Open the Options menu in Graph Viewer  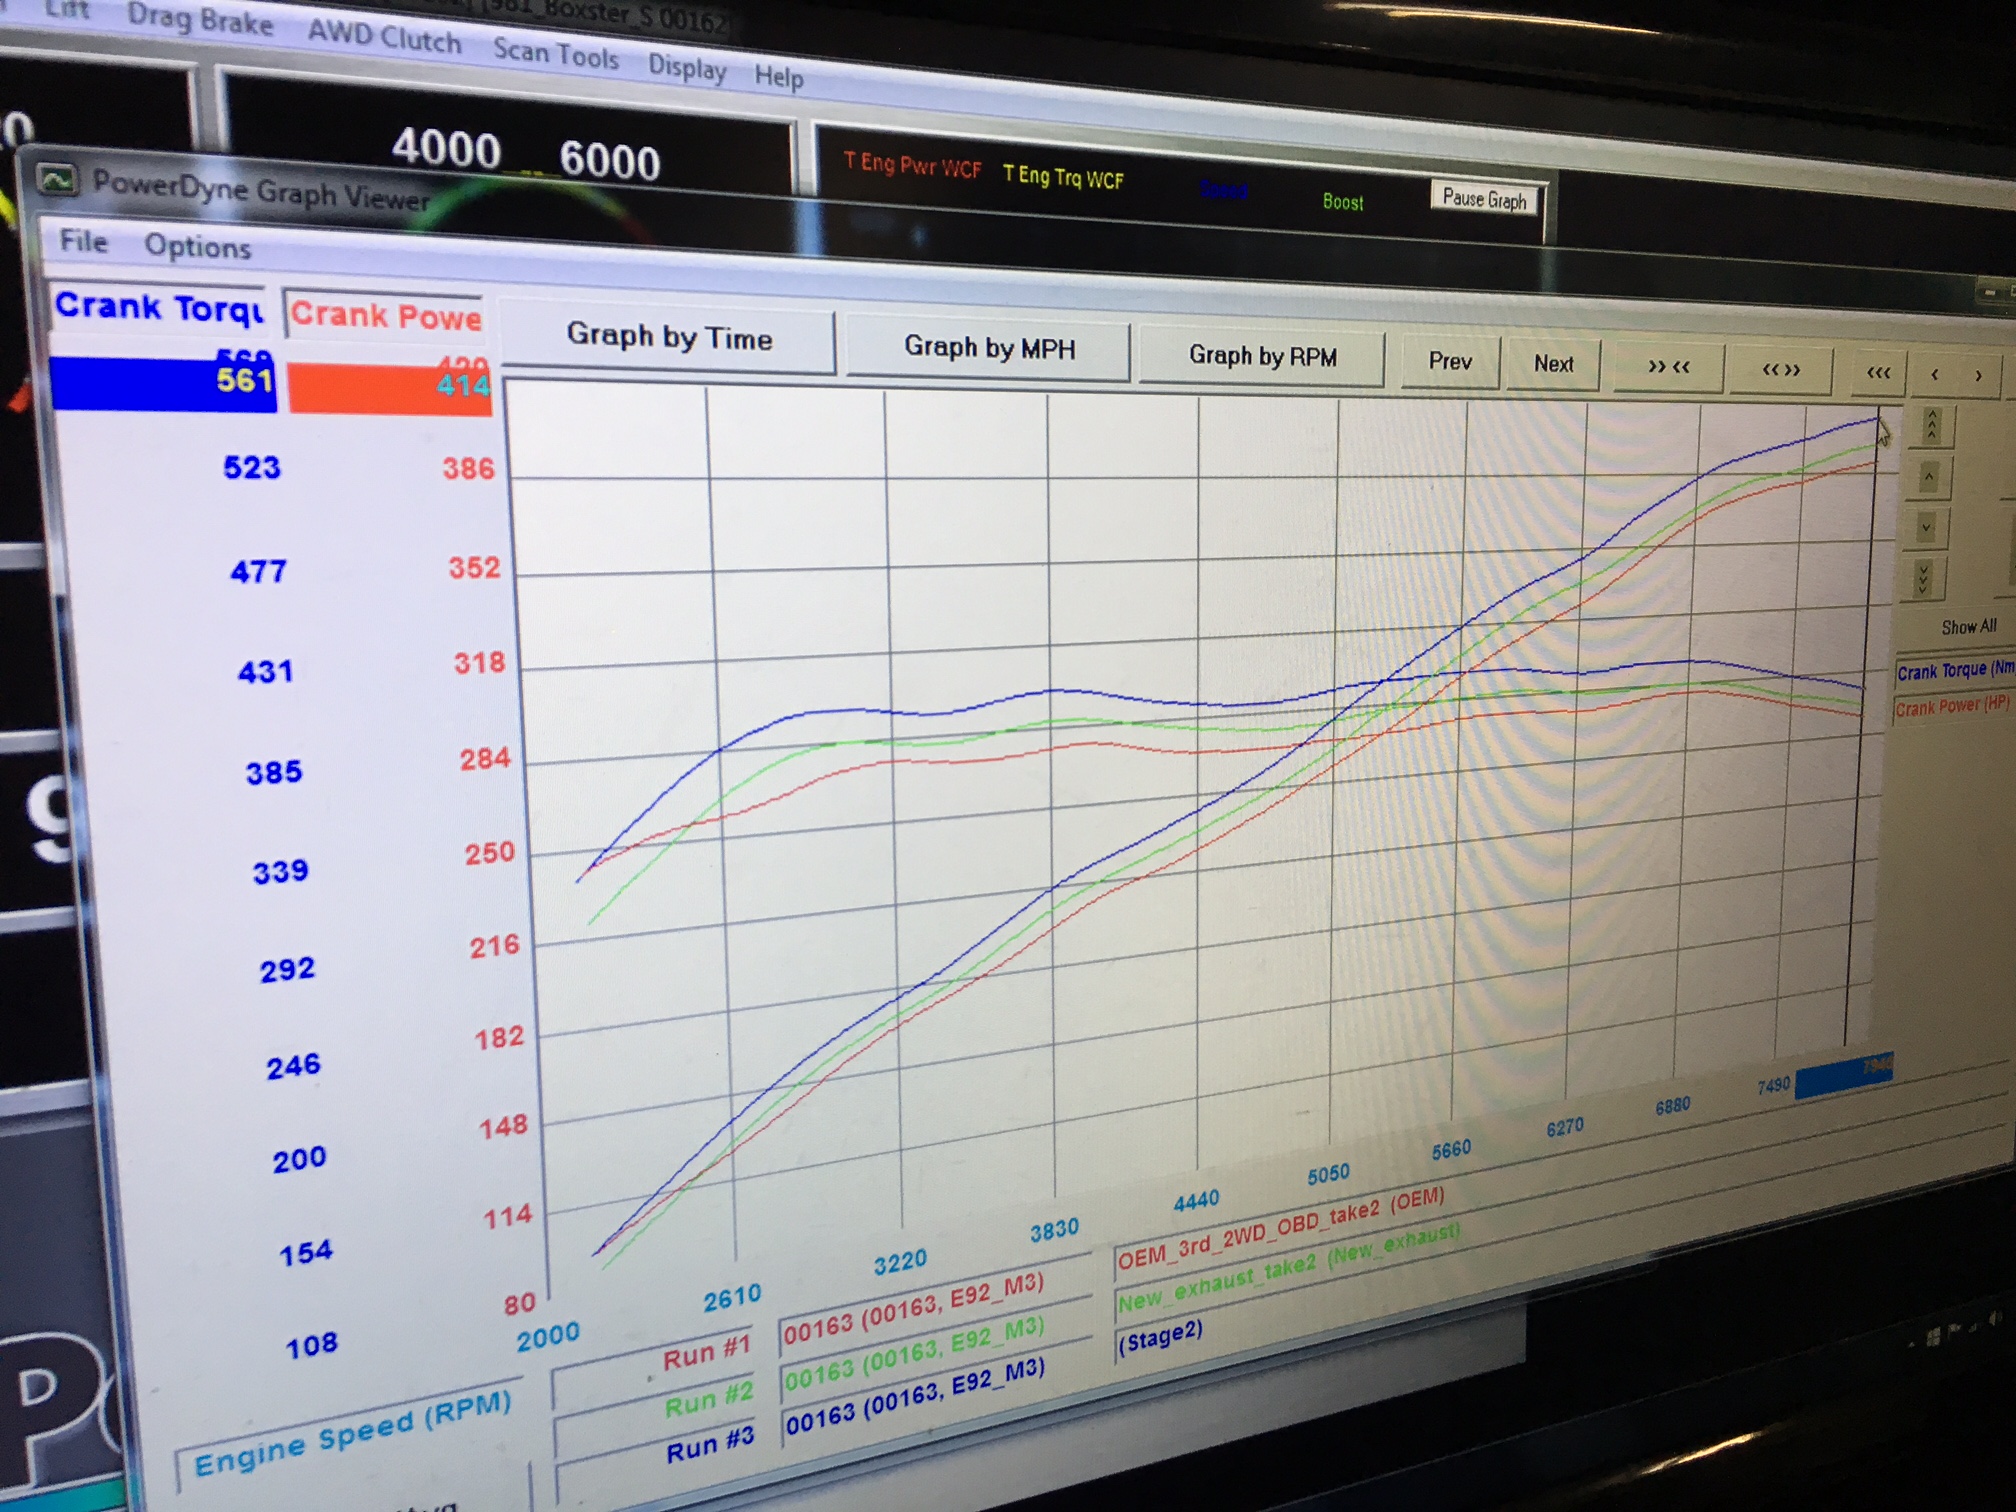pyautogui.click(x=198, y=246)
